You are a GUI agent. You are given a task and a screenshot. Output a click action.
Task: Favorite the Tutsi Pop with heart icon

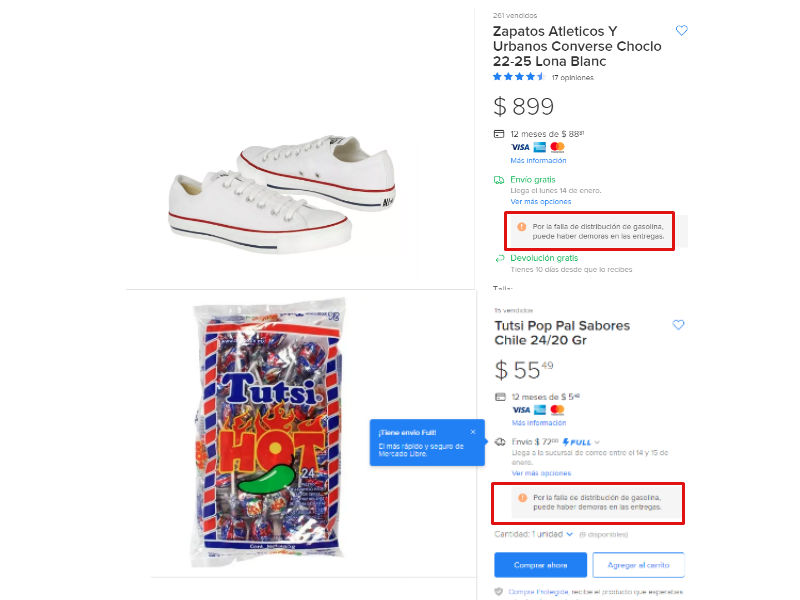[x=678, y=325]
